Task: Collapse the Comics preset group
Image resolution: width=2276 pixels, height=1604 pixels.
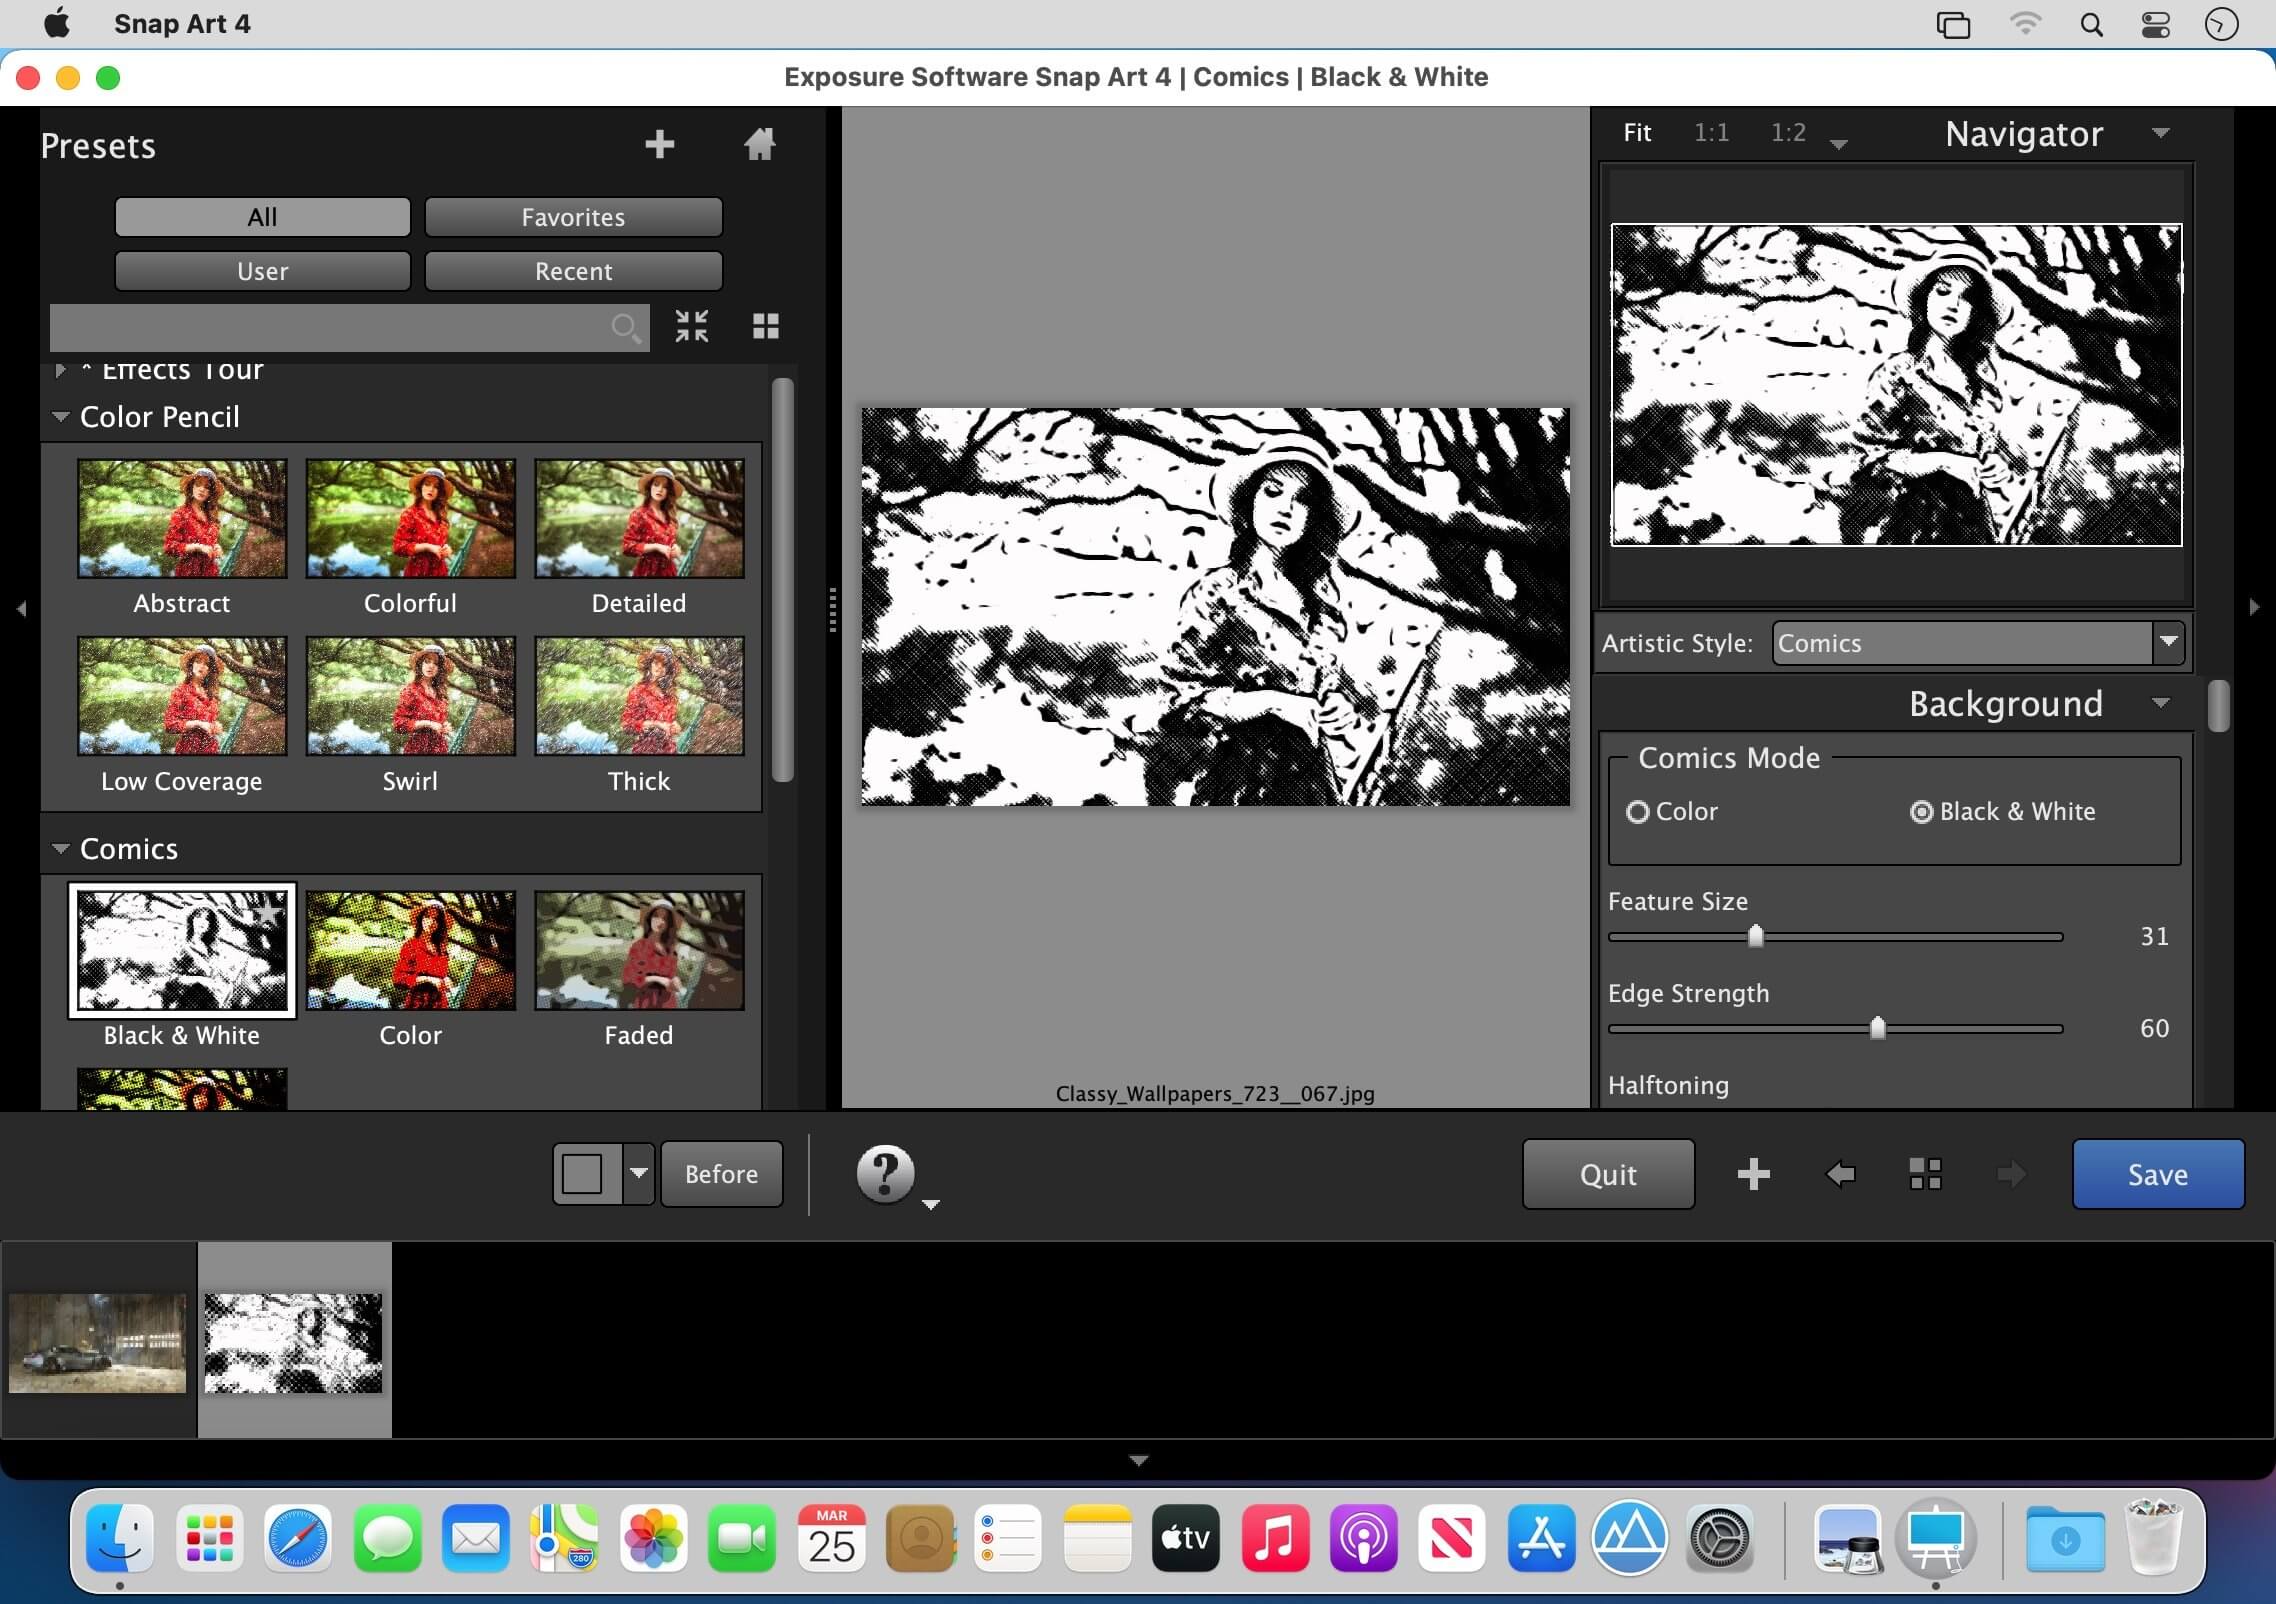Action: point(61,849)
